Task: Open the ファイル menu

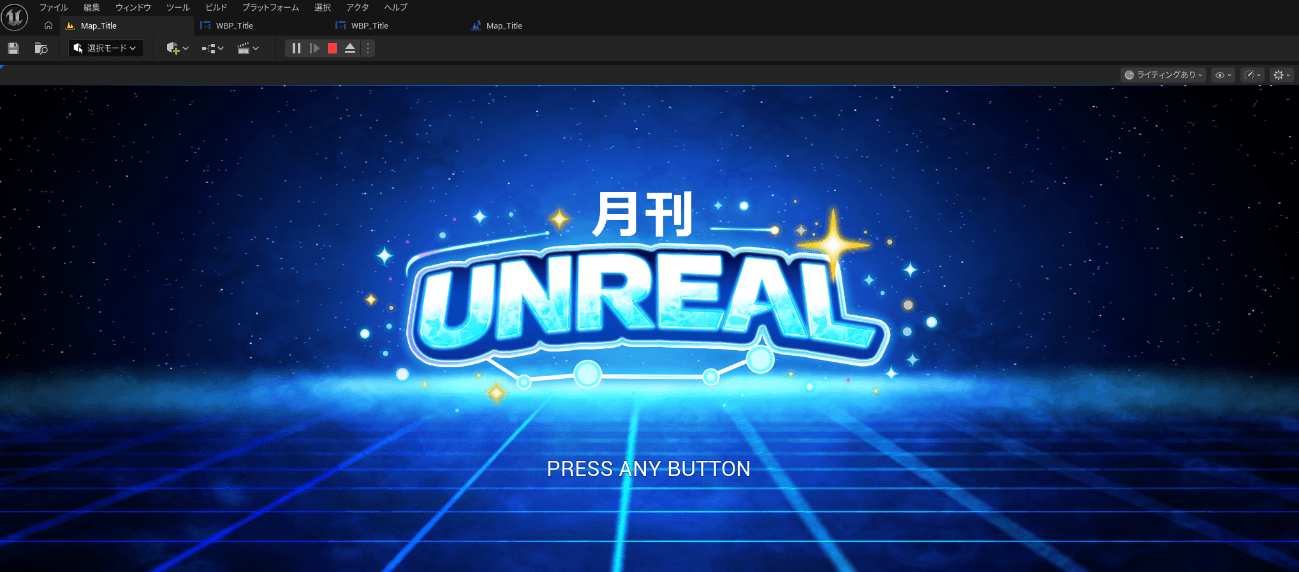Action: coord(53,7)
